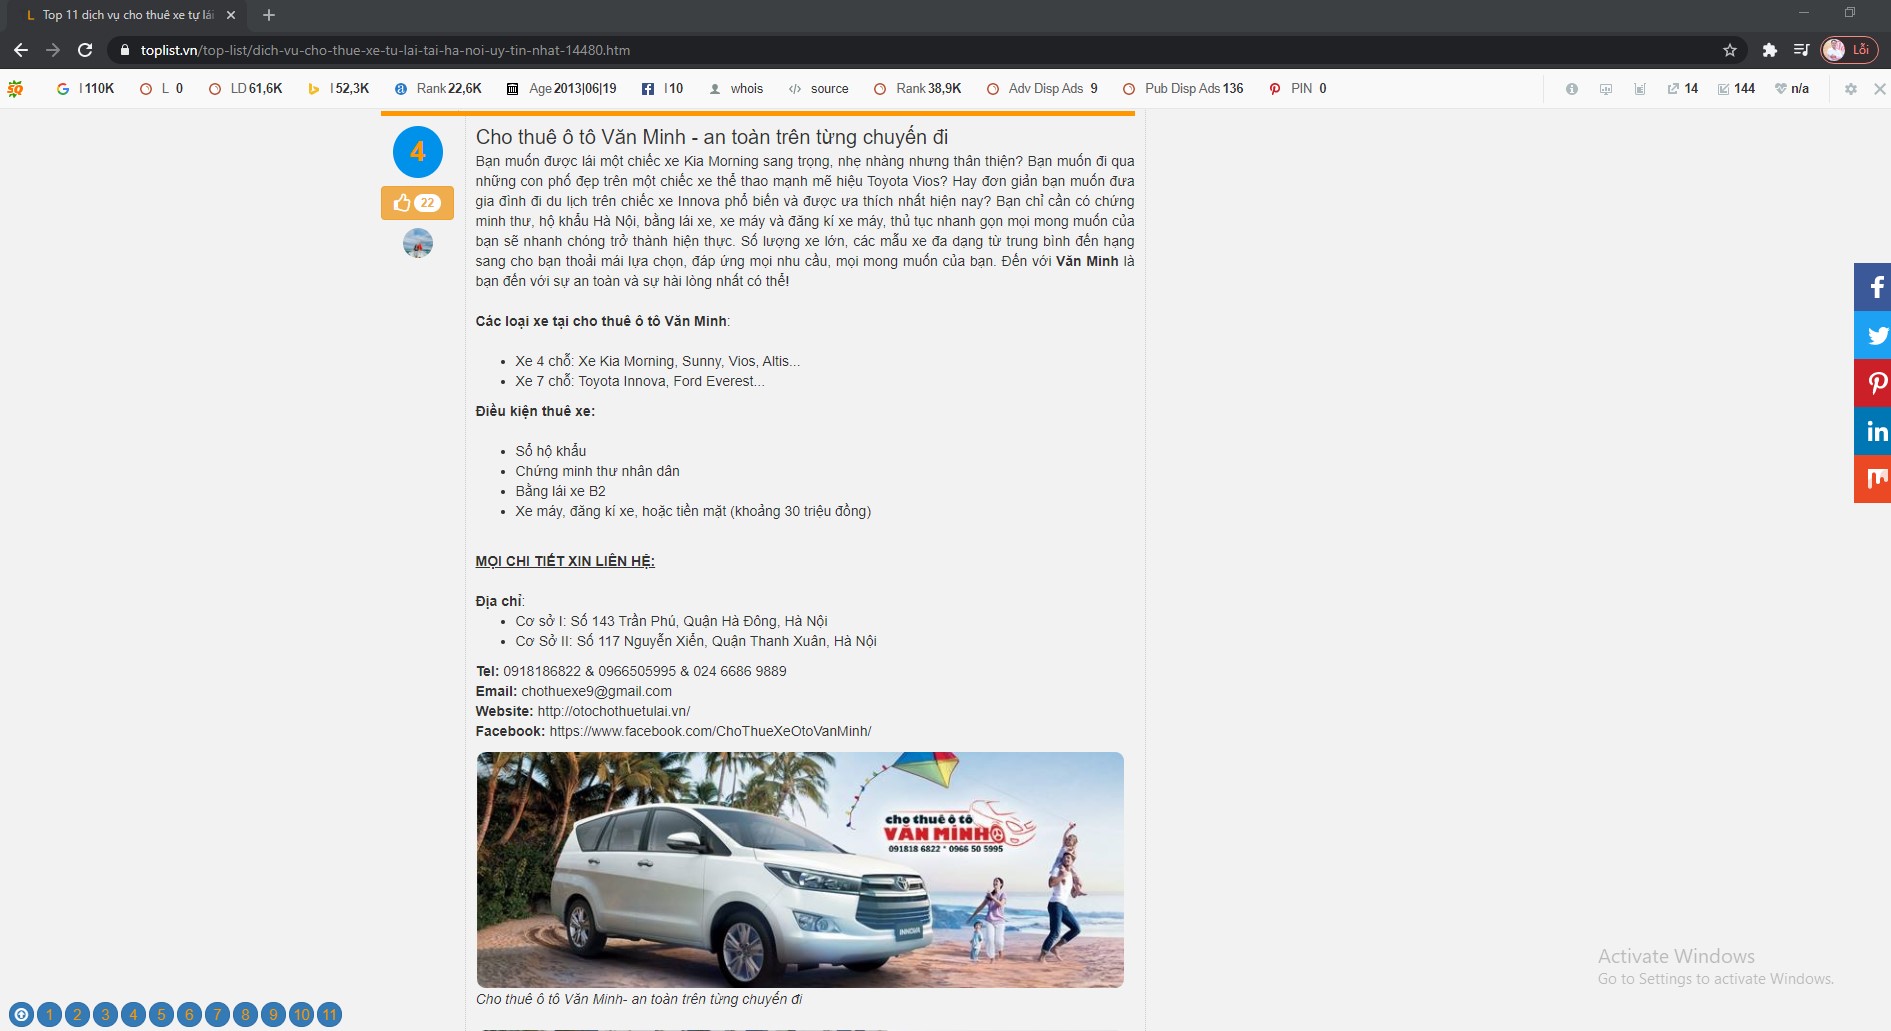Open SEOquake page info icon
1891x1031 pixels.
pos(1572,89)
